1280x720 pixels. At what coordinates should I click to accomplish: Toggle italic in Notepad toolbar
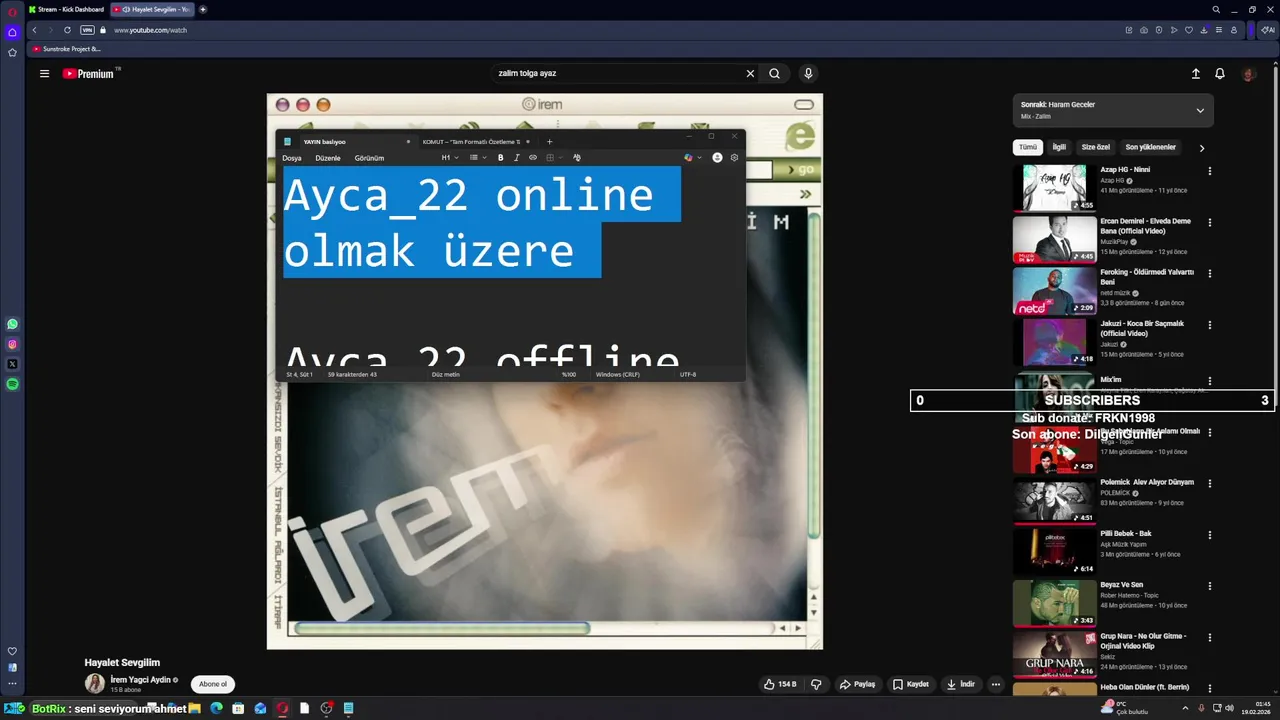[x=517, y=157]
